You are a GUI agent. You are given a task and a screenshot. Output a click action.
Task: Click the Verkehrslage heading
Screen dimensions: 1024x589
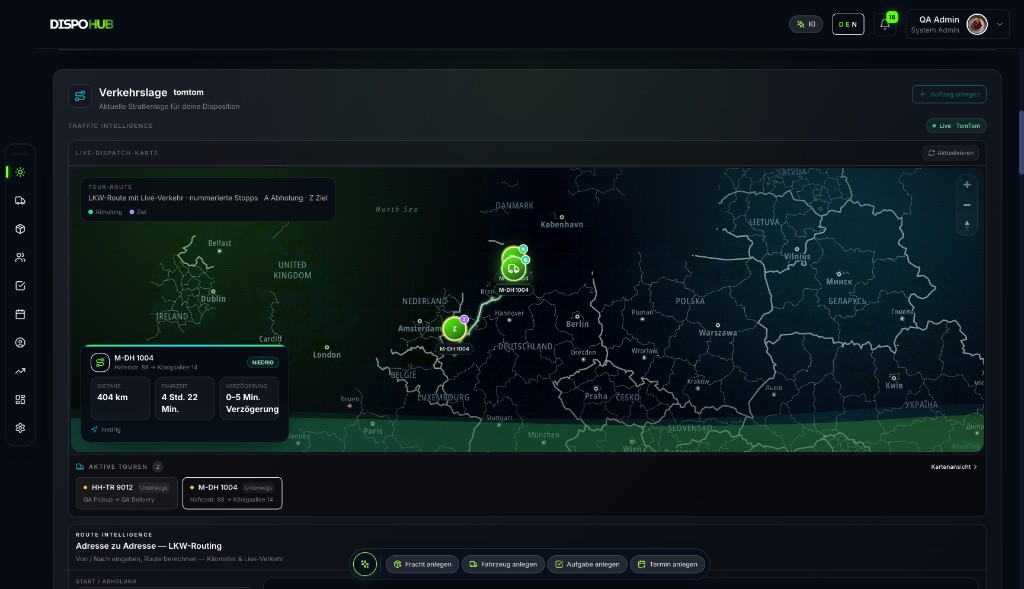[133, 93]
